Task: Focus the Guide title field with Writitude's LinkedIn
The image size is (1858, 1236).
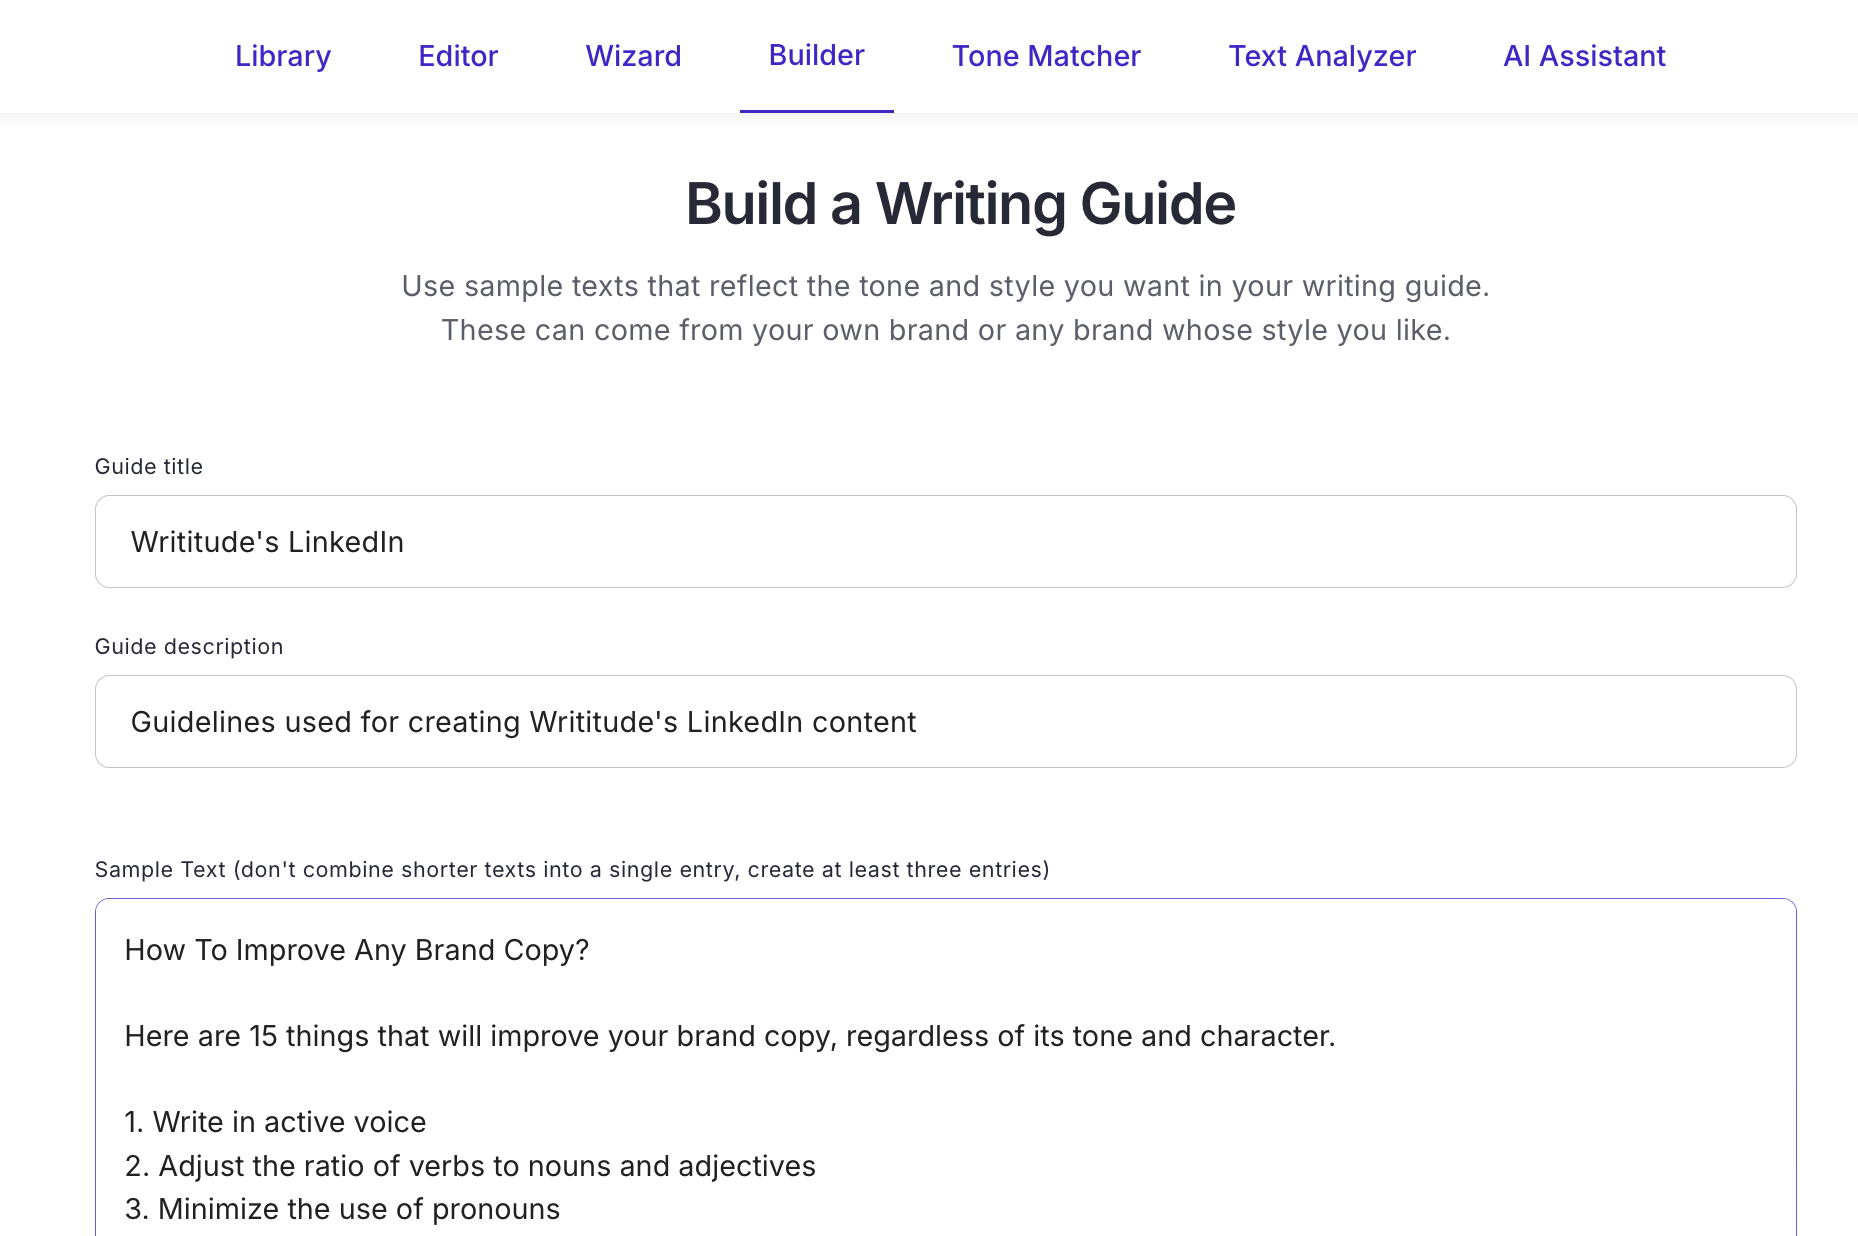Action: point(946,542)
